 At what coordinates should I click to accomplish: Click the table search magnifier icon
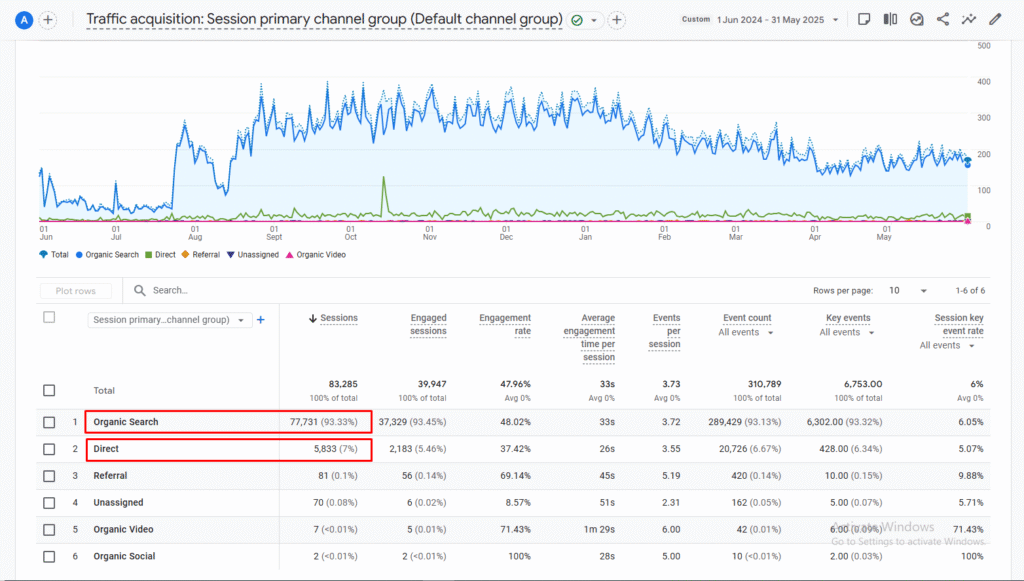(140, 290)
